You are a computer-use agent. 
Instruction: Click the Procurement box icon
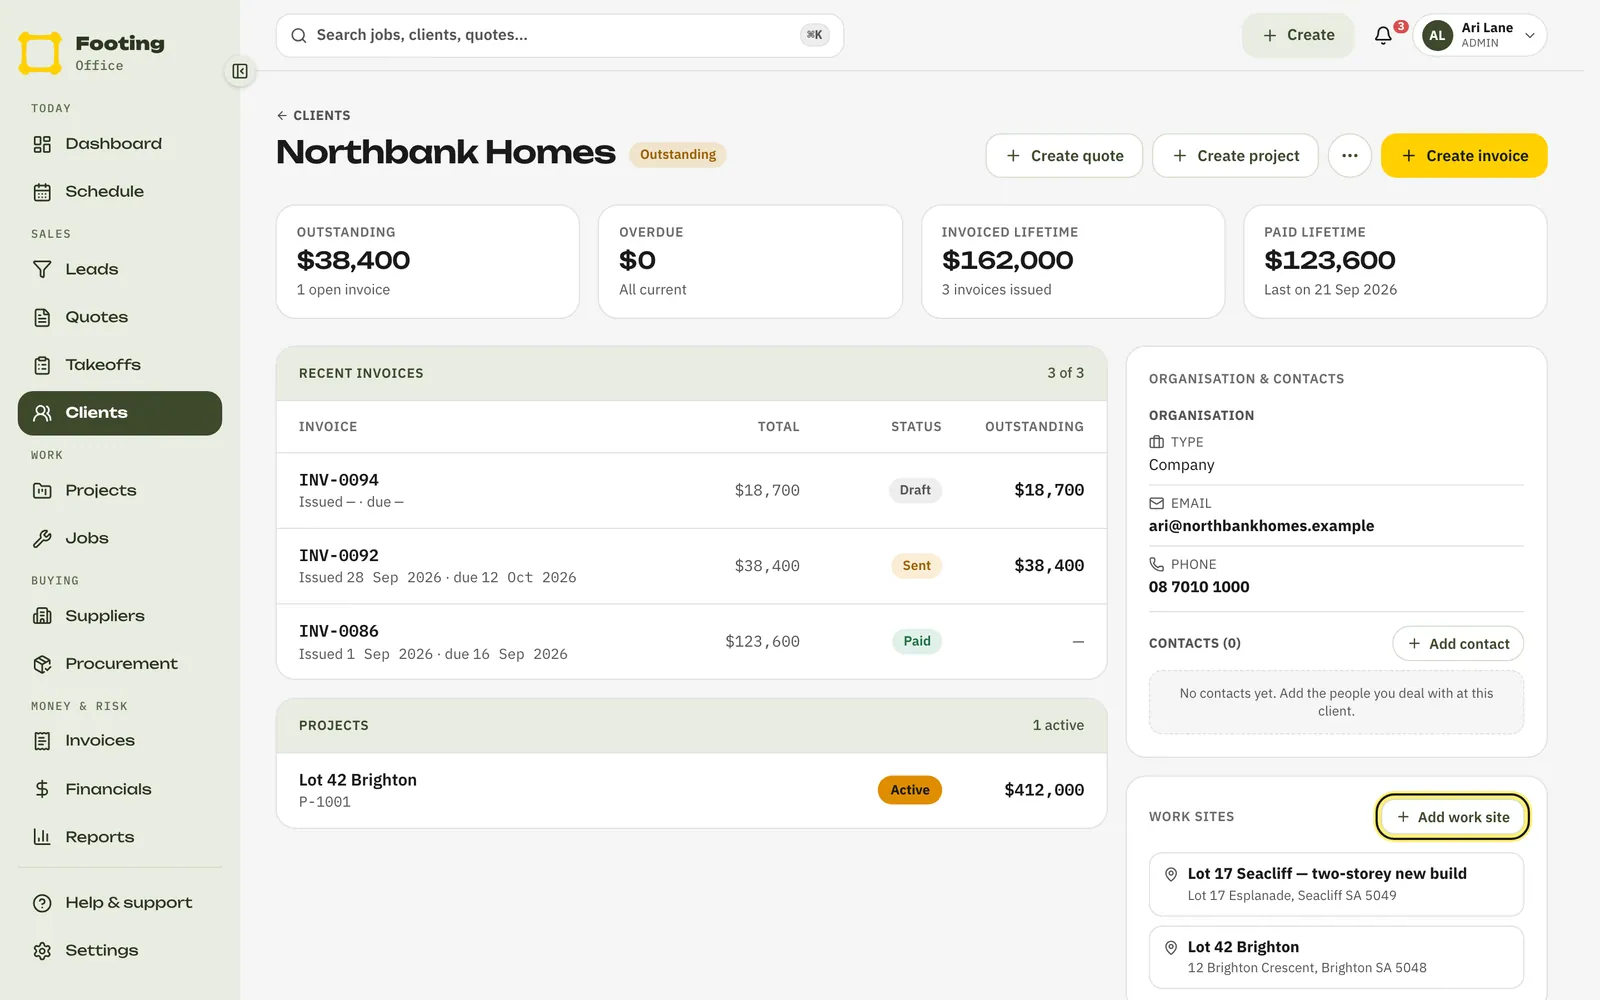[42, 664]
